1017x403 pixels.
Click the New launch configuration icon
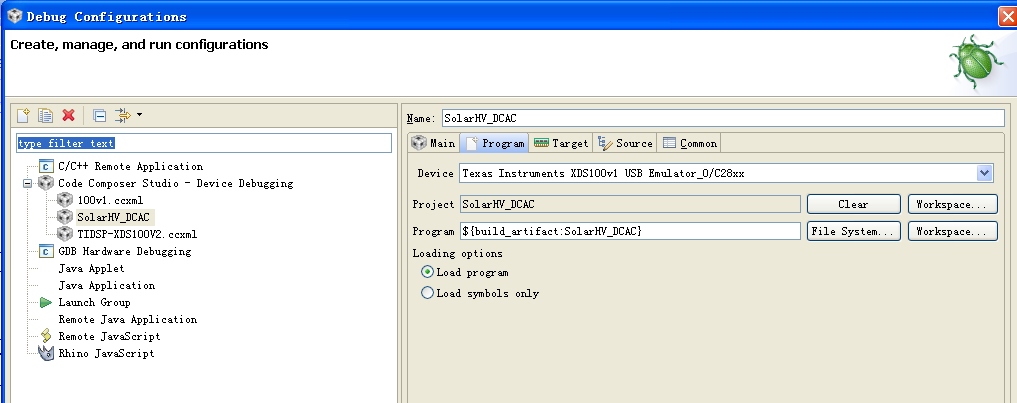[23, 116]
